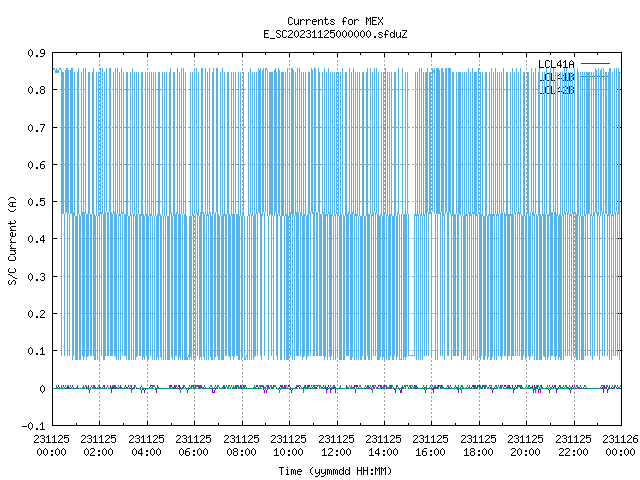Image resolution: width=640 pixels, height=480 pixels.
Task: Click the 0 y-axis tick label
Action: pos(42,389)
